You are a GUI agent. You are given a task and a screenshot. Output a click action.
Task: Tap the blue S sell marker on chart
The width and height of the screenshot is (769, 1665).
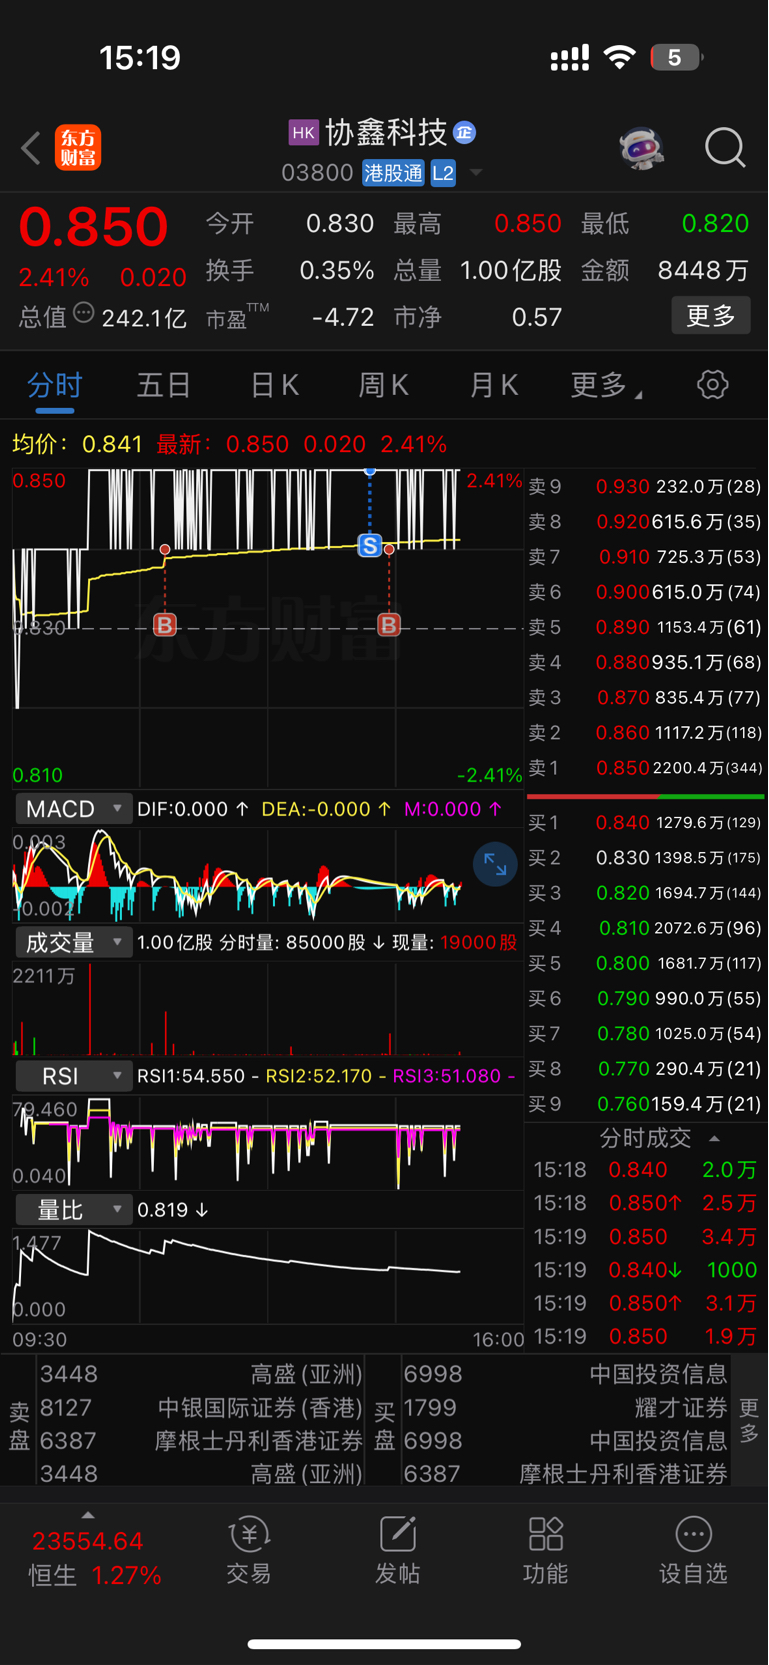(370, 545)
